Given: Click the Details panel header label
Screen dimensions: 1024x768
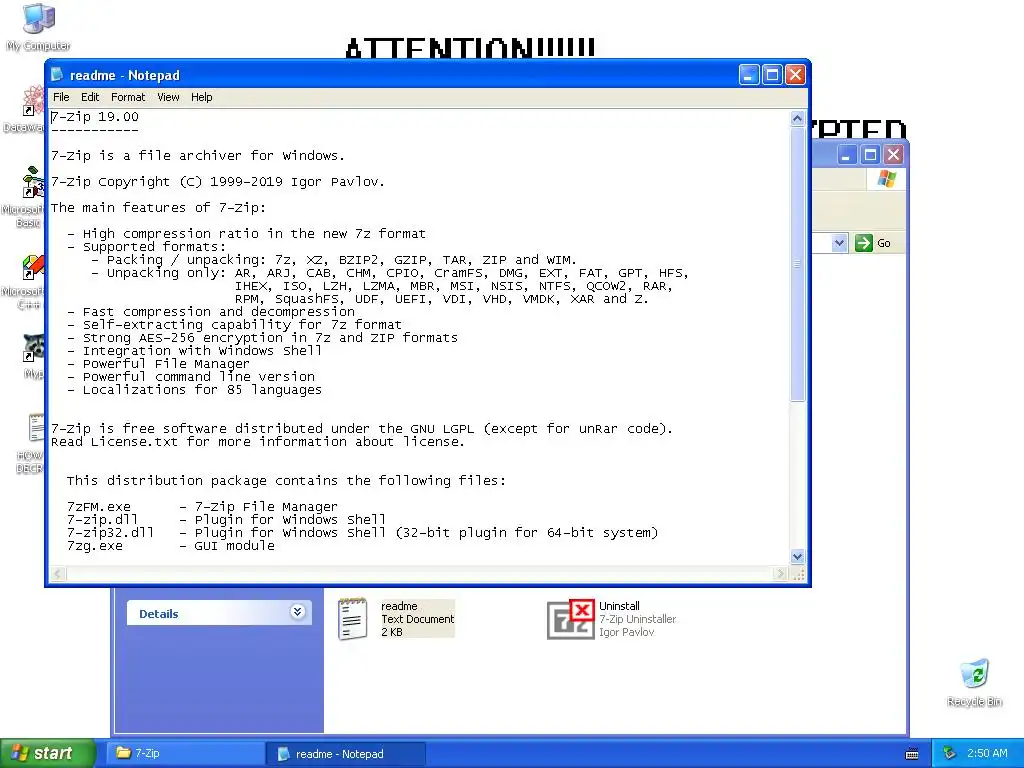Looking at the screenshot, I should [x=159, y=613].
